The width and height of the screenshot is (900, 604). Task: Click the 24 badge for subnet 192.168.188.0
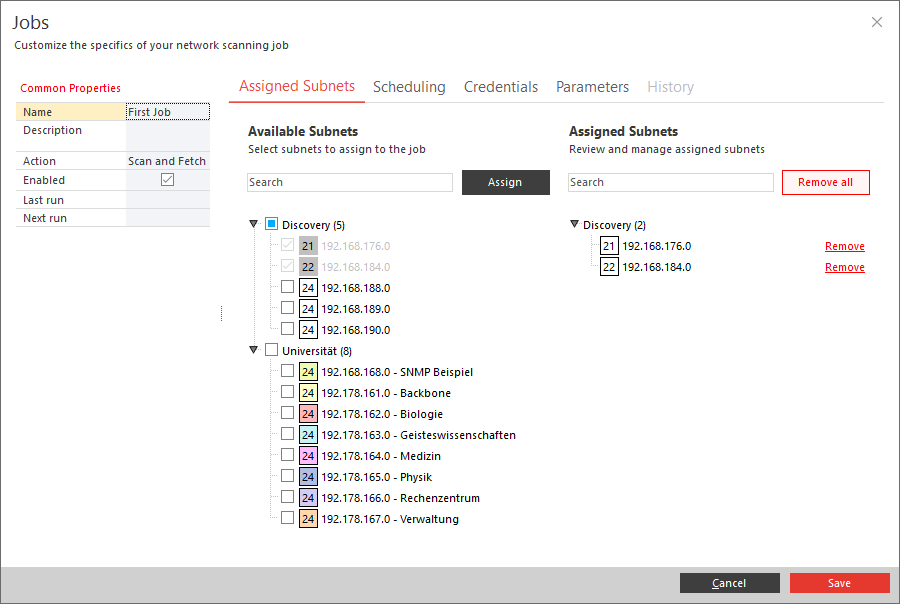tap(308, 288)
